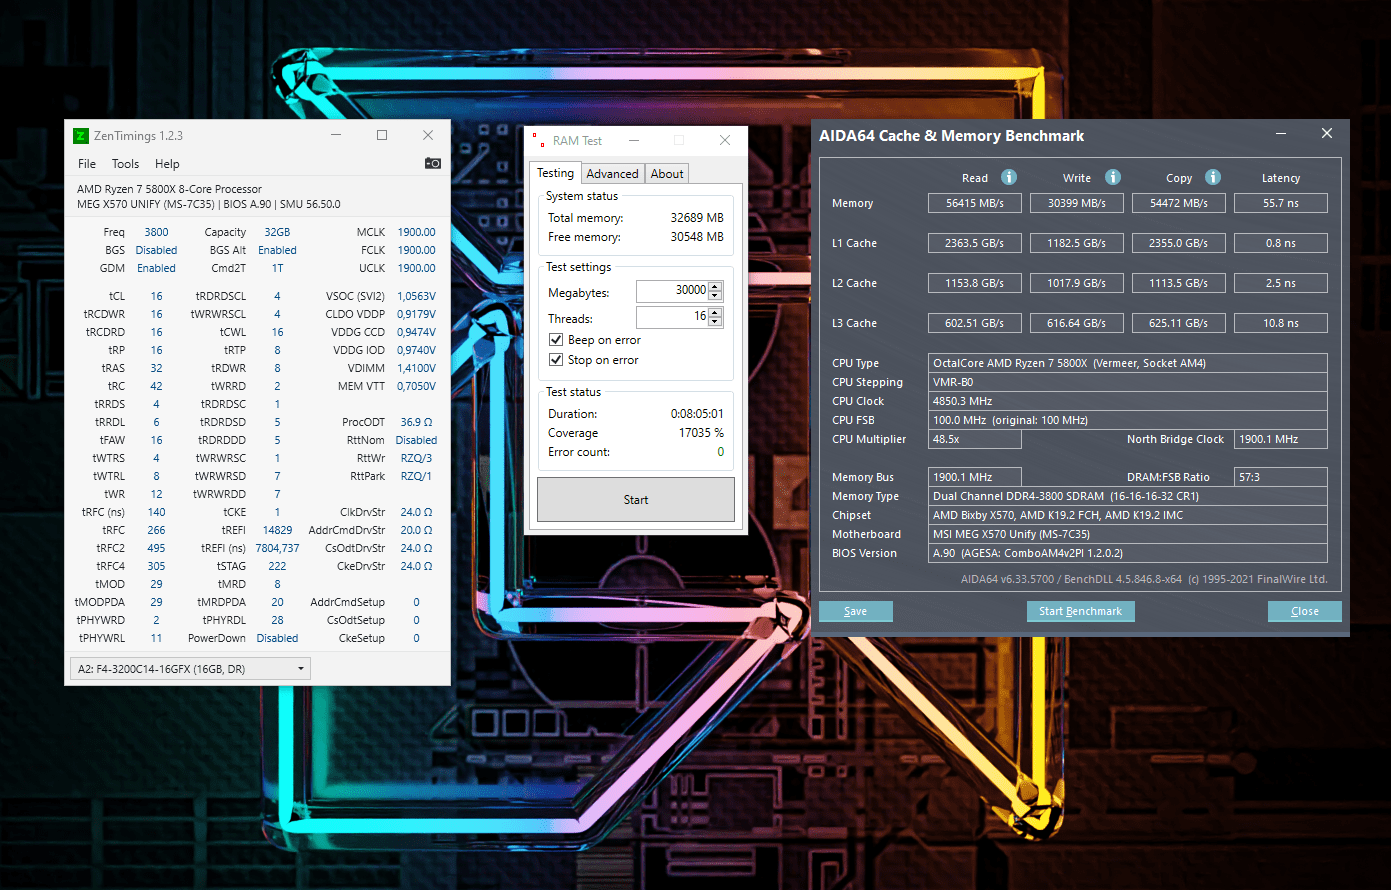
Task: Click the info icon next to Write
Action: 1113,177
